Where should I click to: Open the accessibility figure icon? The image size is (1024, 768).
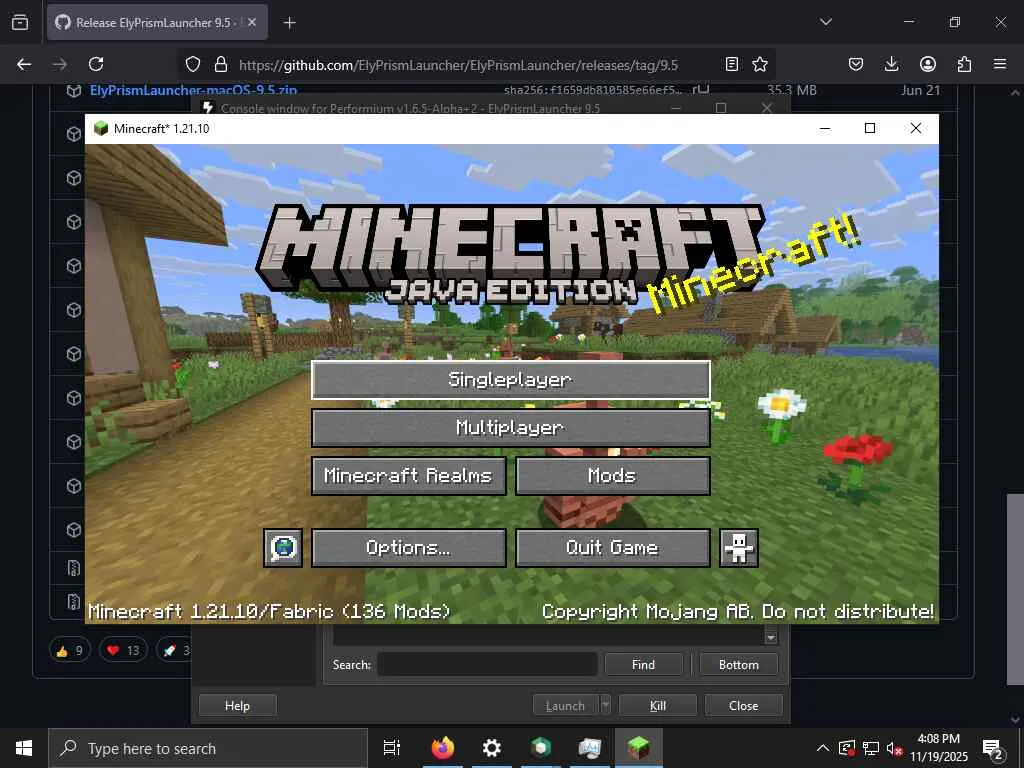pyautogui.click(x=739, y=548)
